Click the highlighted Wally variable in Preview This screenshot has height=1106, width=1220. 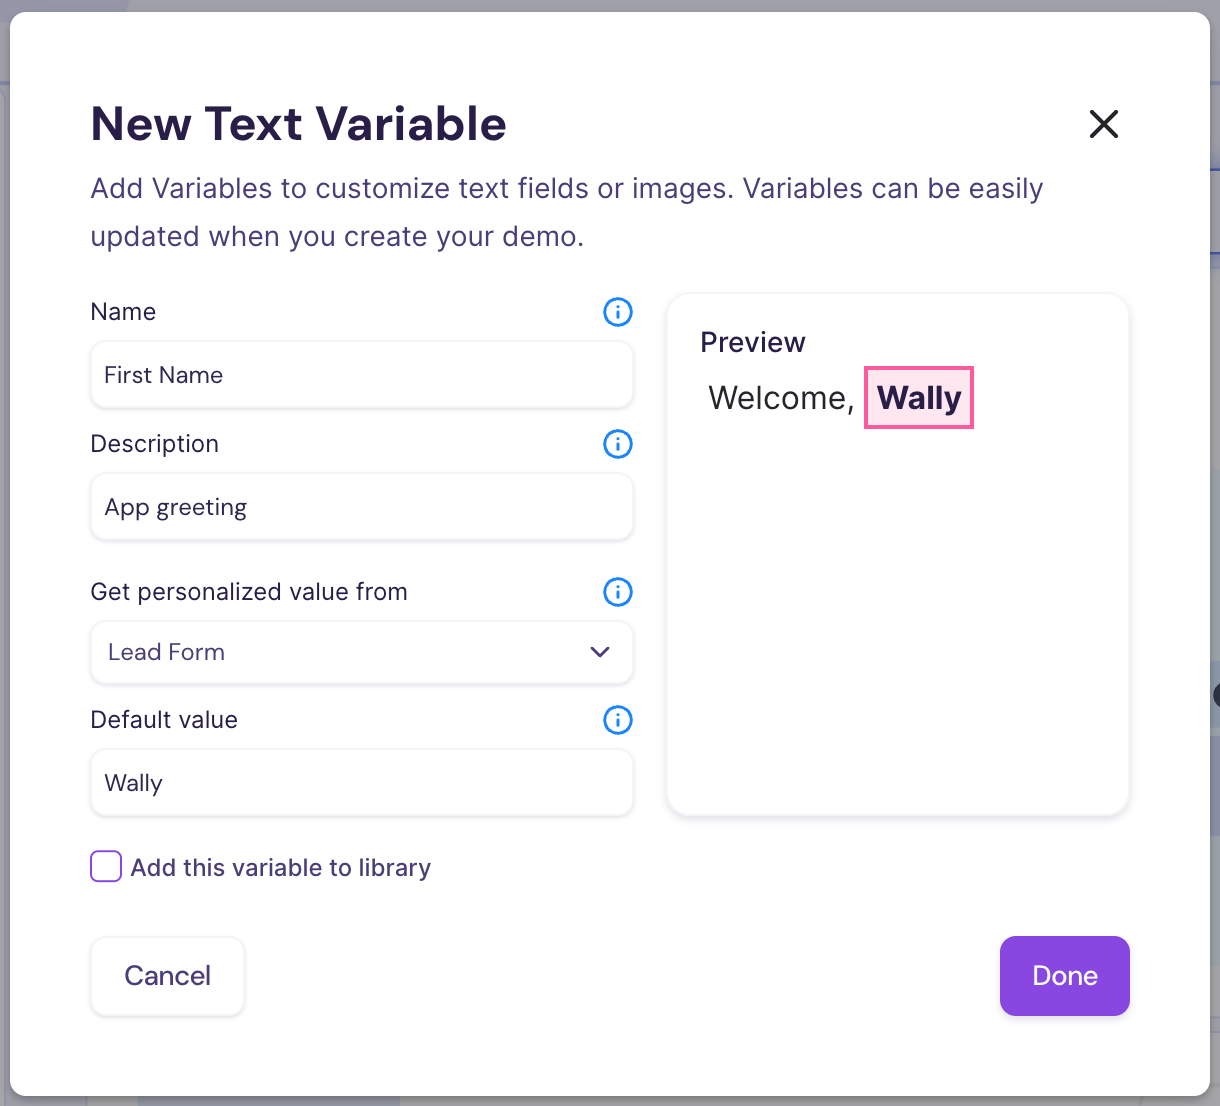[918, 397]
